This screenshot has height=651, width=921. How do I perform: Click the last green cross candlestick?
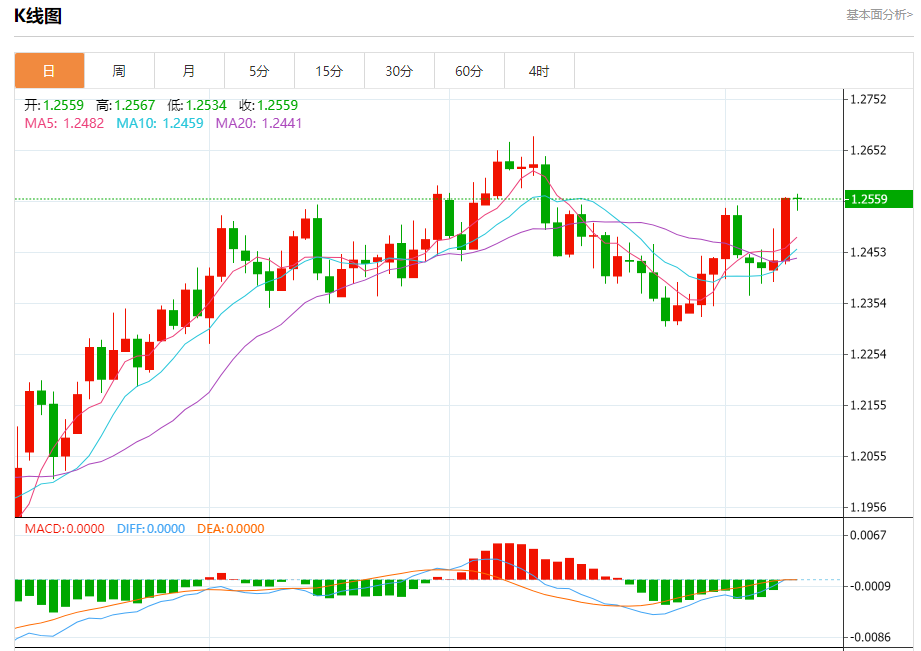tap(798, 202)
